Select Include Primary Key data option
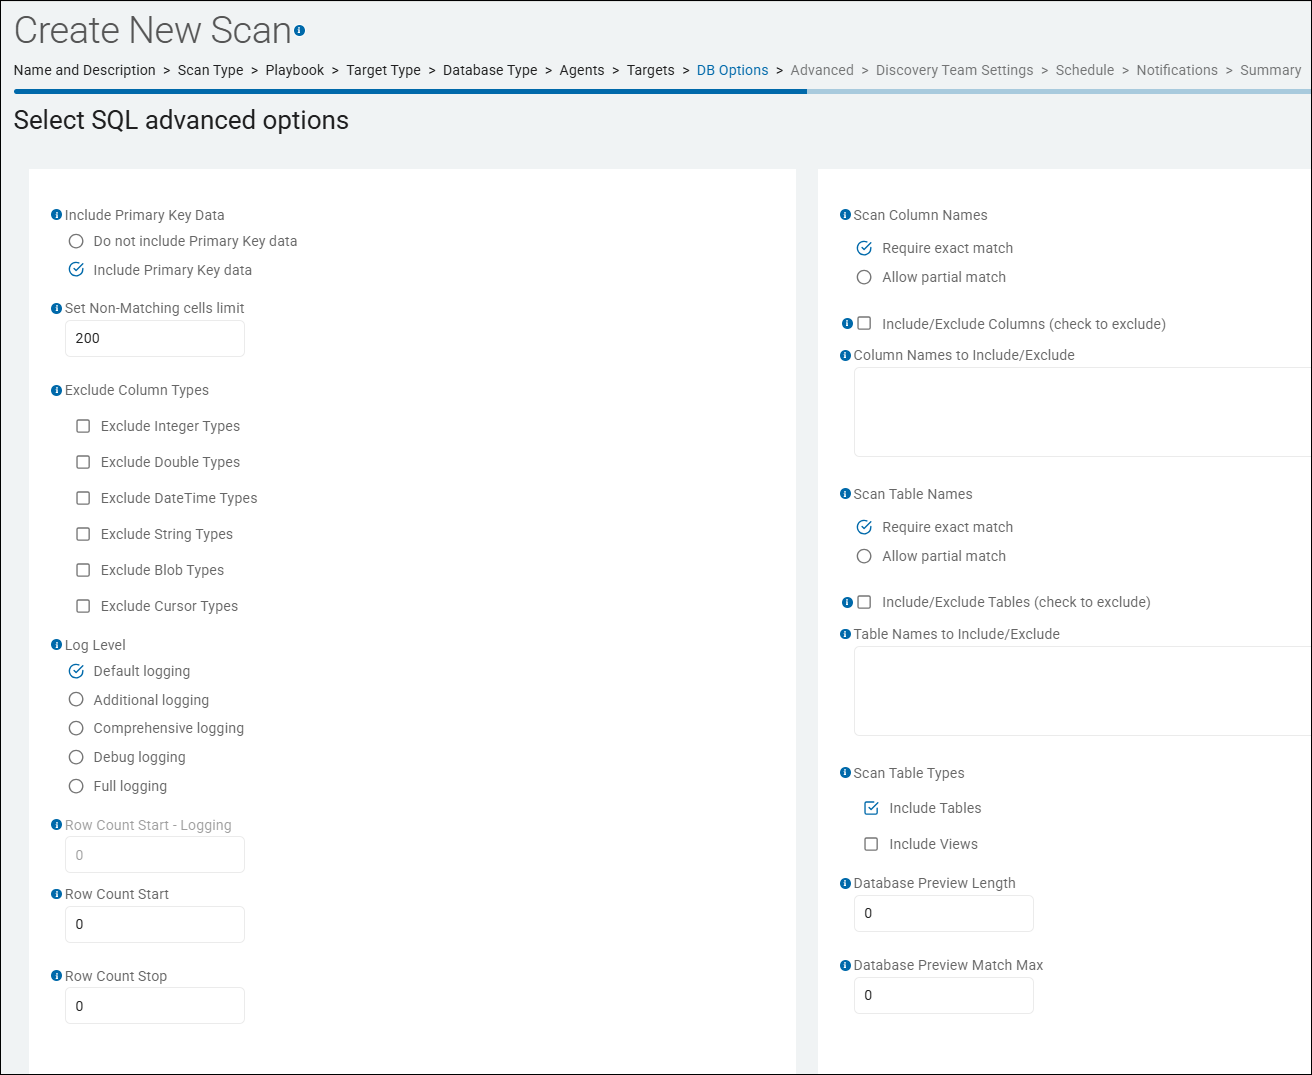This screenshot has width=1312, height=1075. (x=76, y=270)
